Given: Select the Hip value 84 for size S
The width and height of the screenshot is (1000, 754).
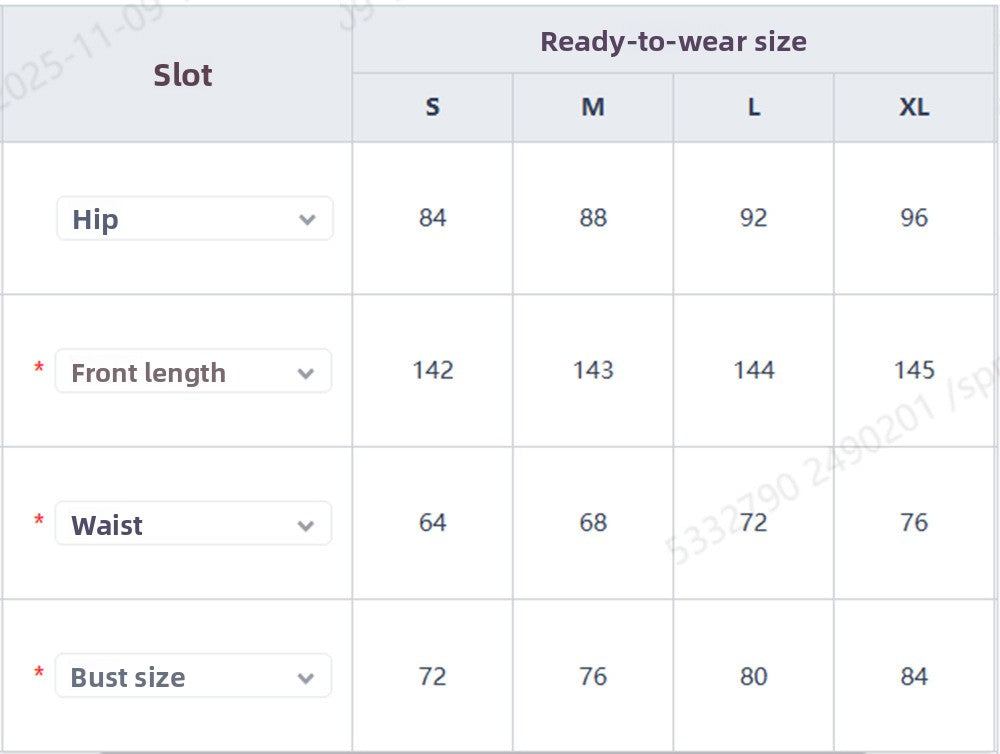Looking at the screenshot, I should click(x=432, y=218).
